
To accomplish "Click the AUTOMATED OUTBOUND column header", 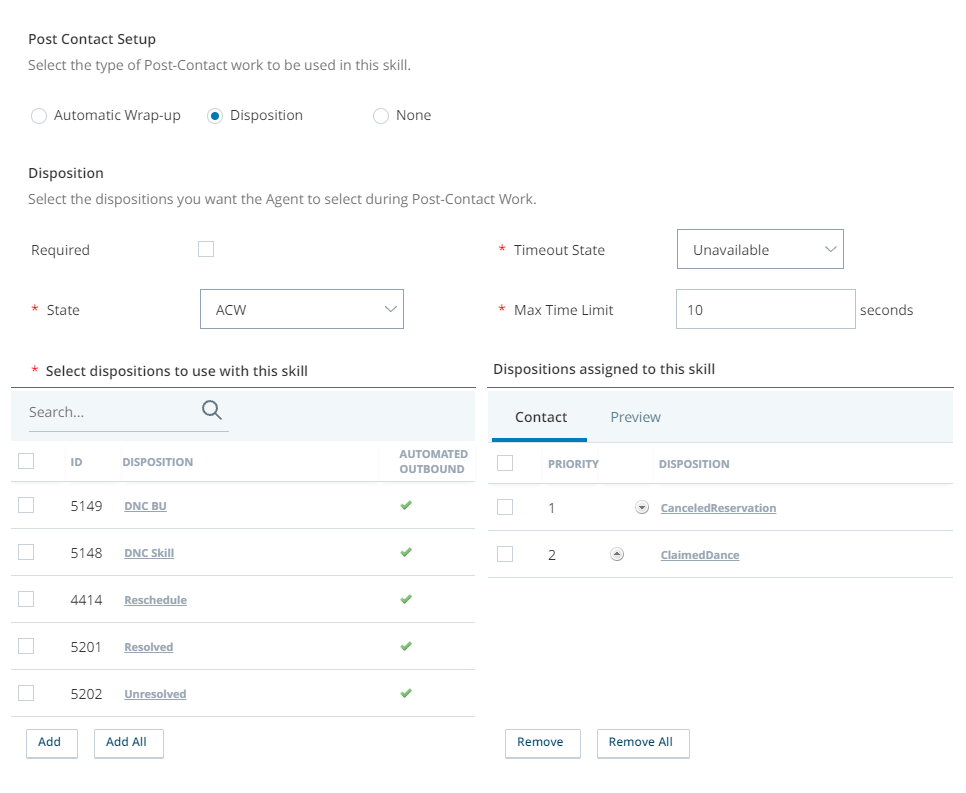I will [x=432, y=462].
